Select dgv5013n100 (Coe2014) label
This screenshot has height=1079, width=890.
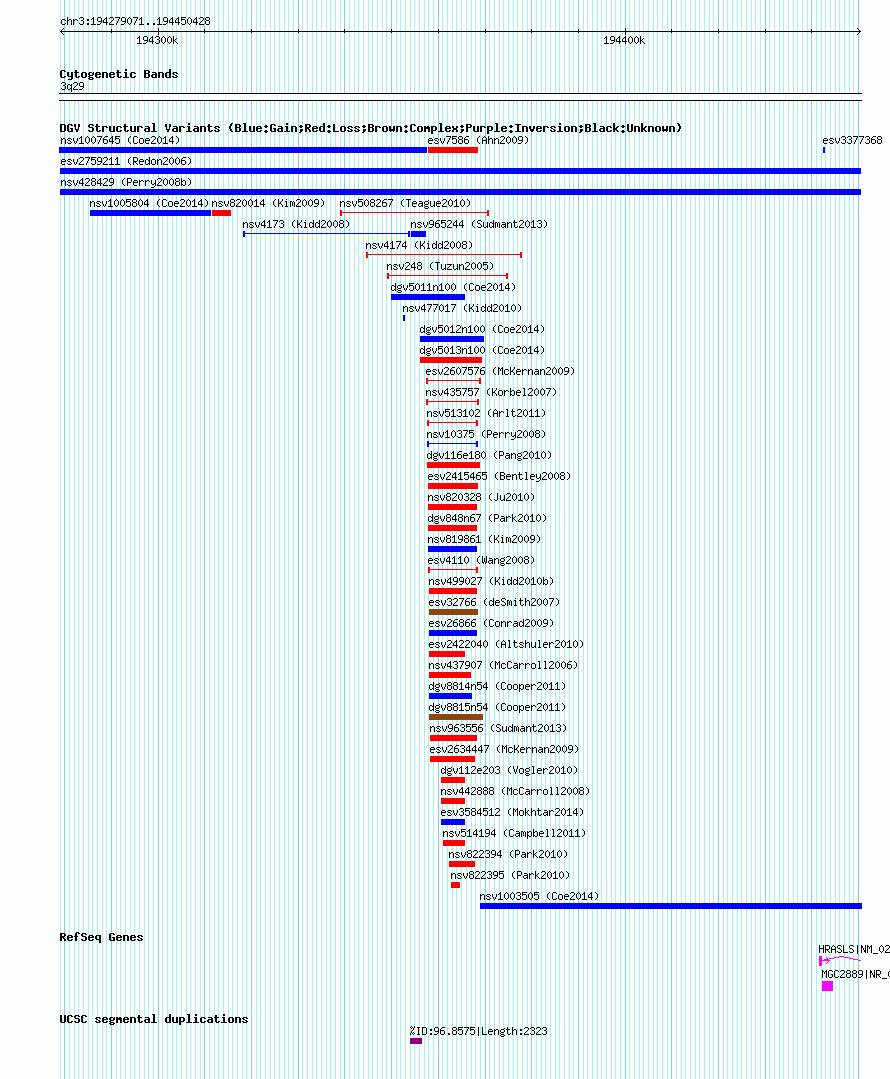click(x=482, y=350)
